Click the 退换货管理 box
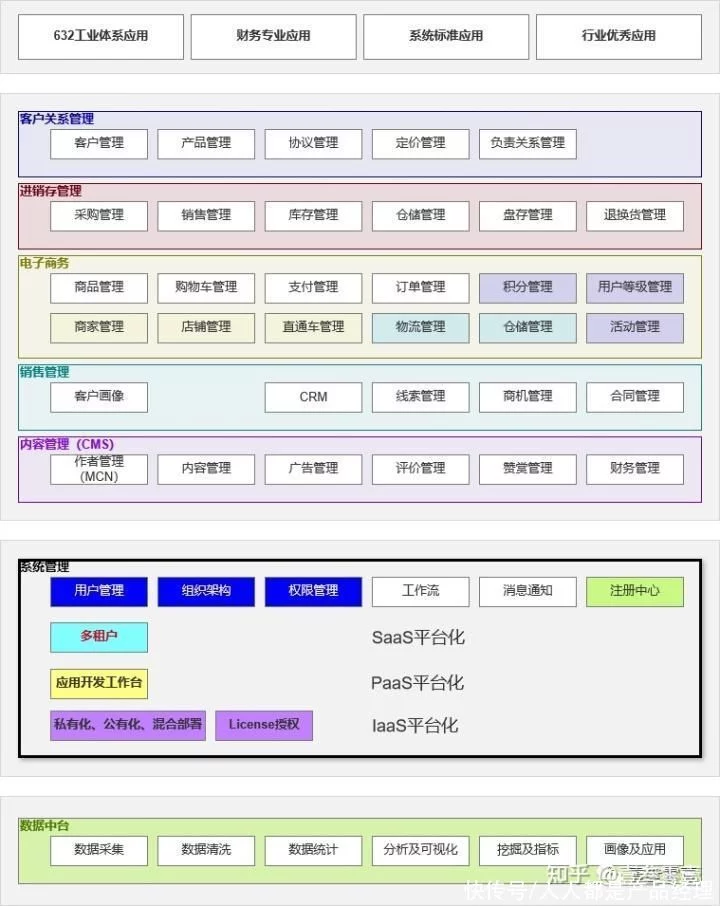720x906 pixels. point(635,216)
